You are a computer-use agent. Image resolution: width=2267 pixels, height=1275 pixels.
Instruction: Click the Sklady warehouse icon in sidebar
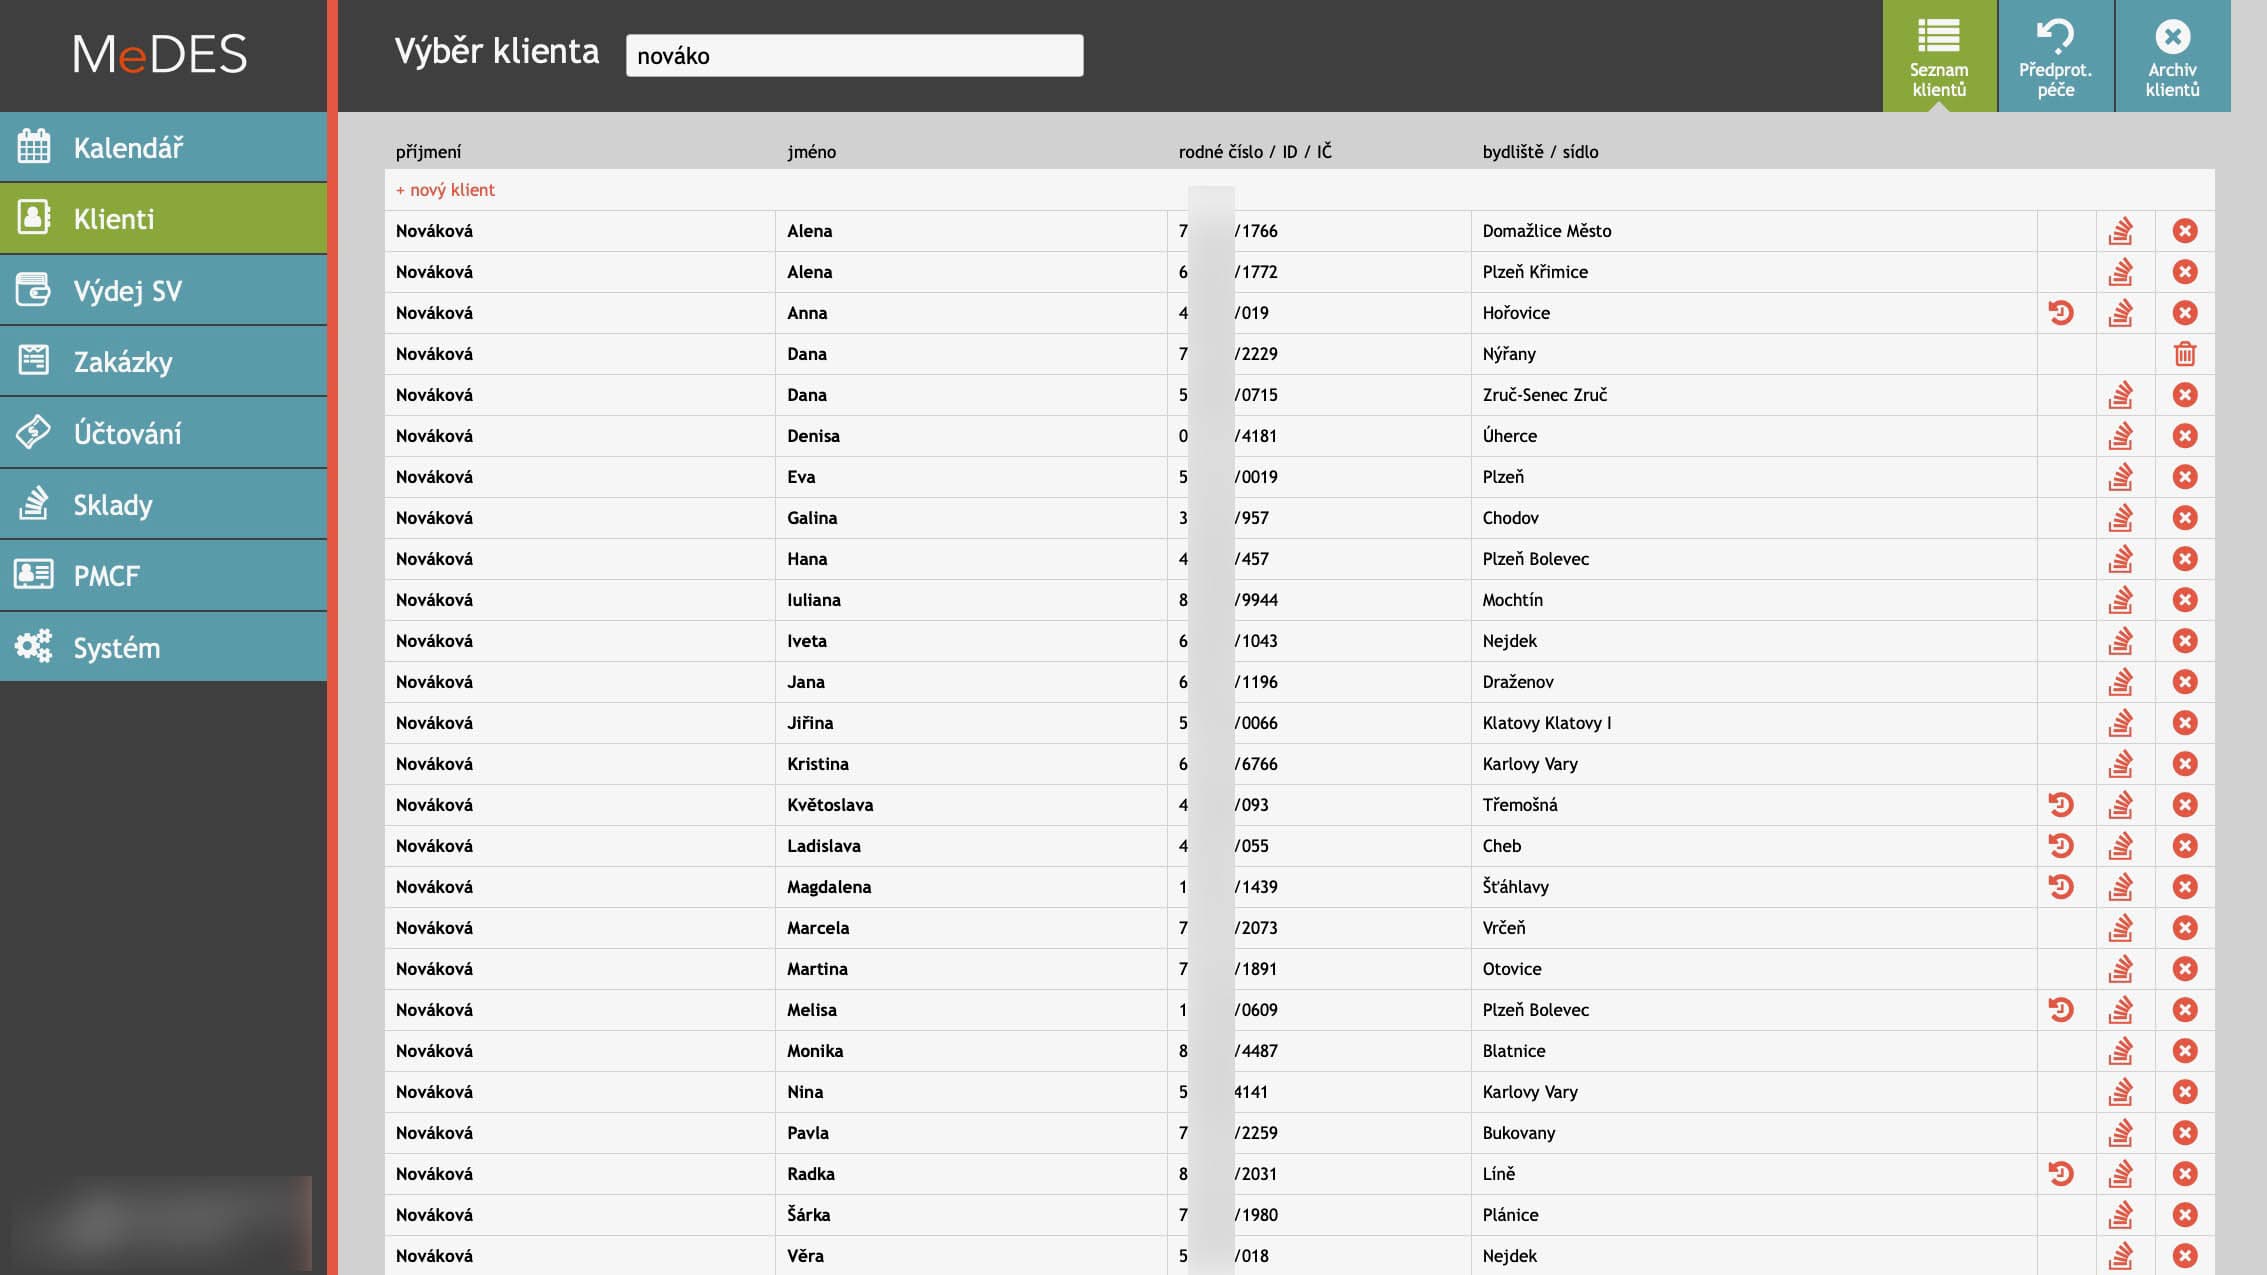33,504
